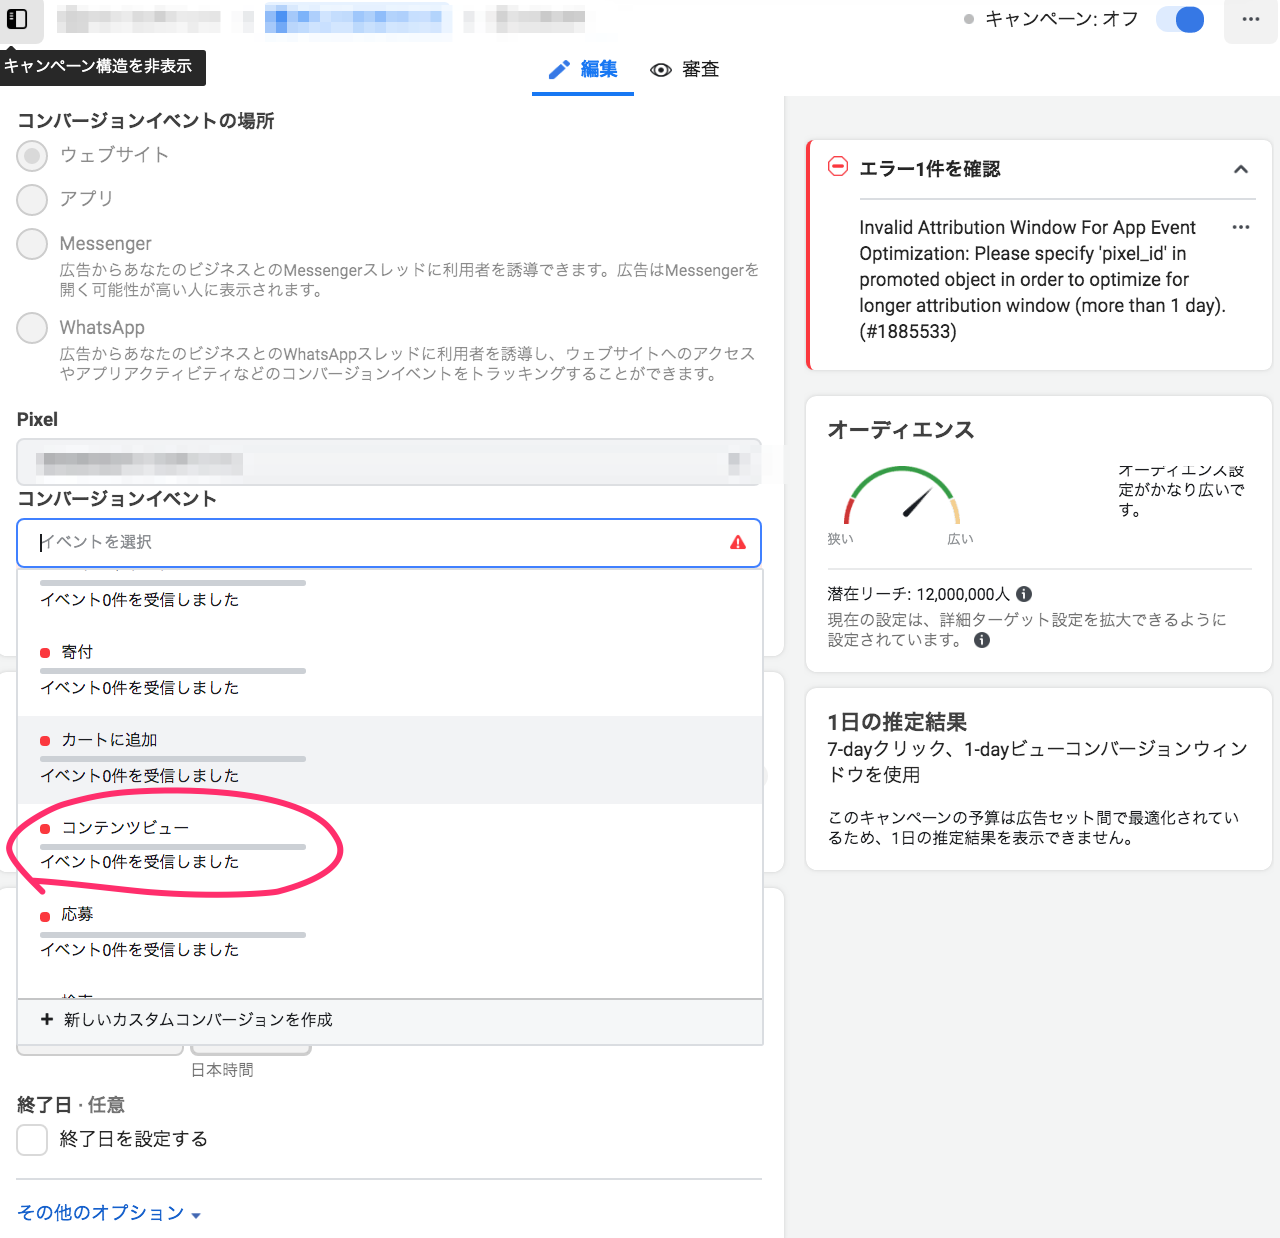This screenshot has height=1238, width=1280.
Task: Choose the 応募 event option
Action: [390, 934]
